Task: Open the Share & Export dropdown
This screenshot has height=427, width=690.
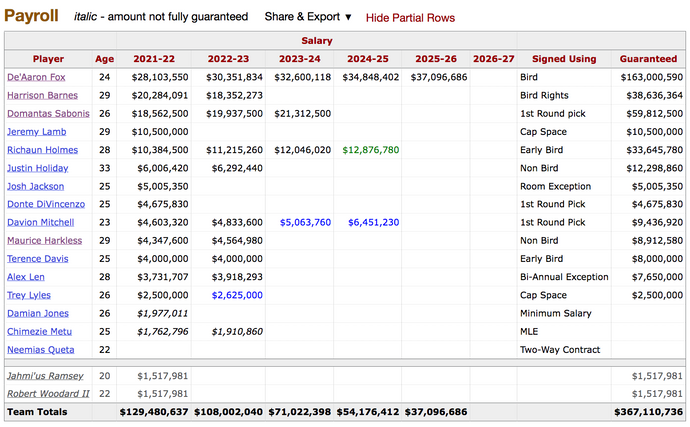Action: pyautogui.click(x=308, y=17)
